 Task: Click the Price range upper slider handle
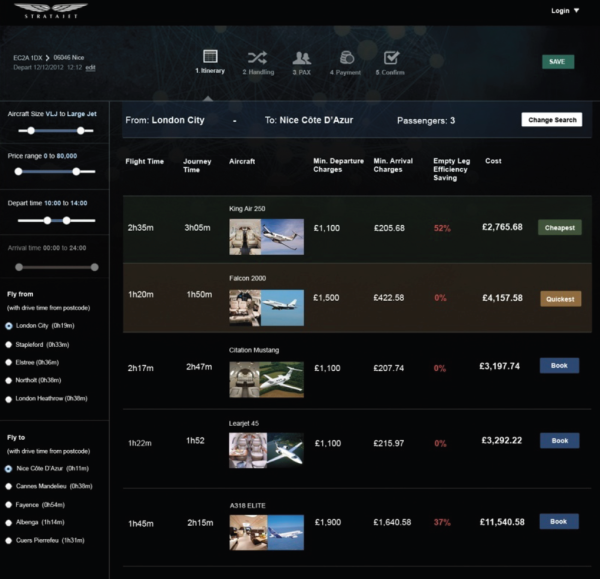point(76,171)
